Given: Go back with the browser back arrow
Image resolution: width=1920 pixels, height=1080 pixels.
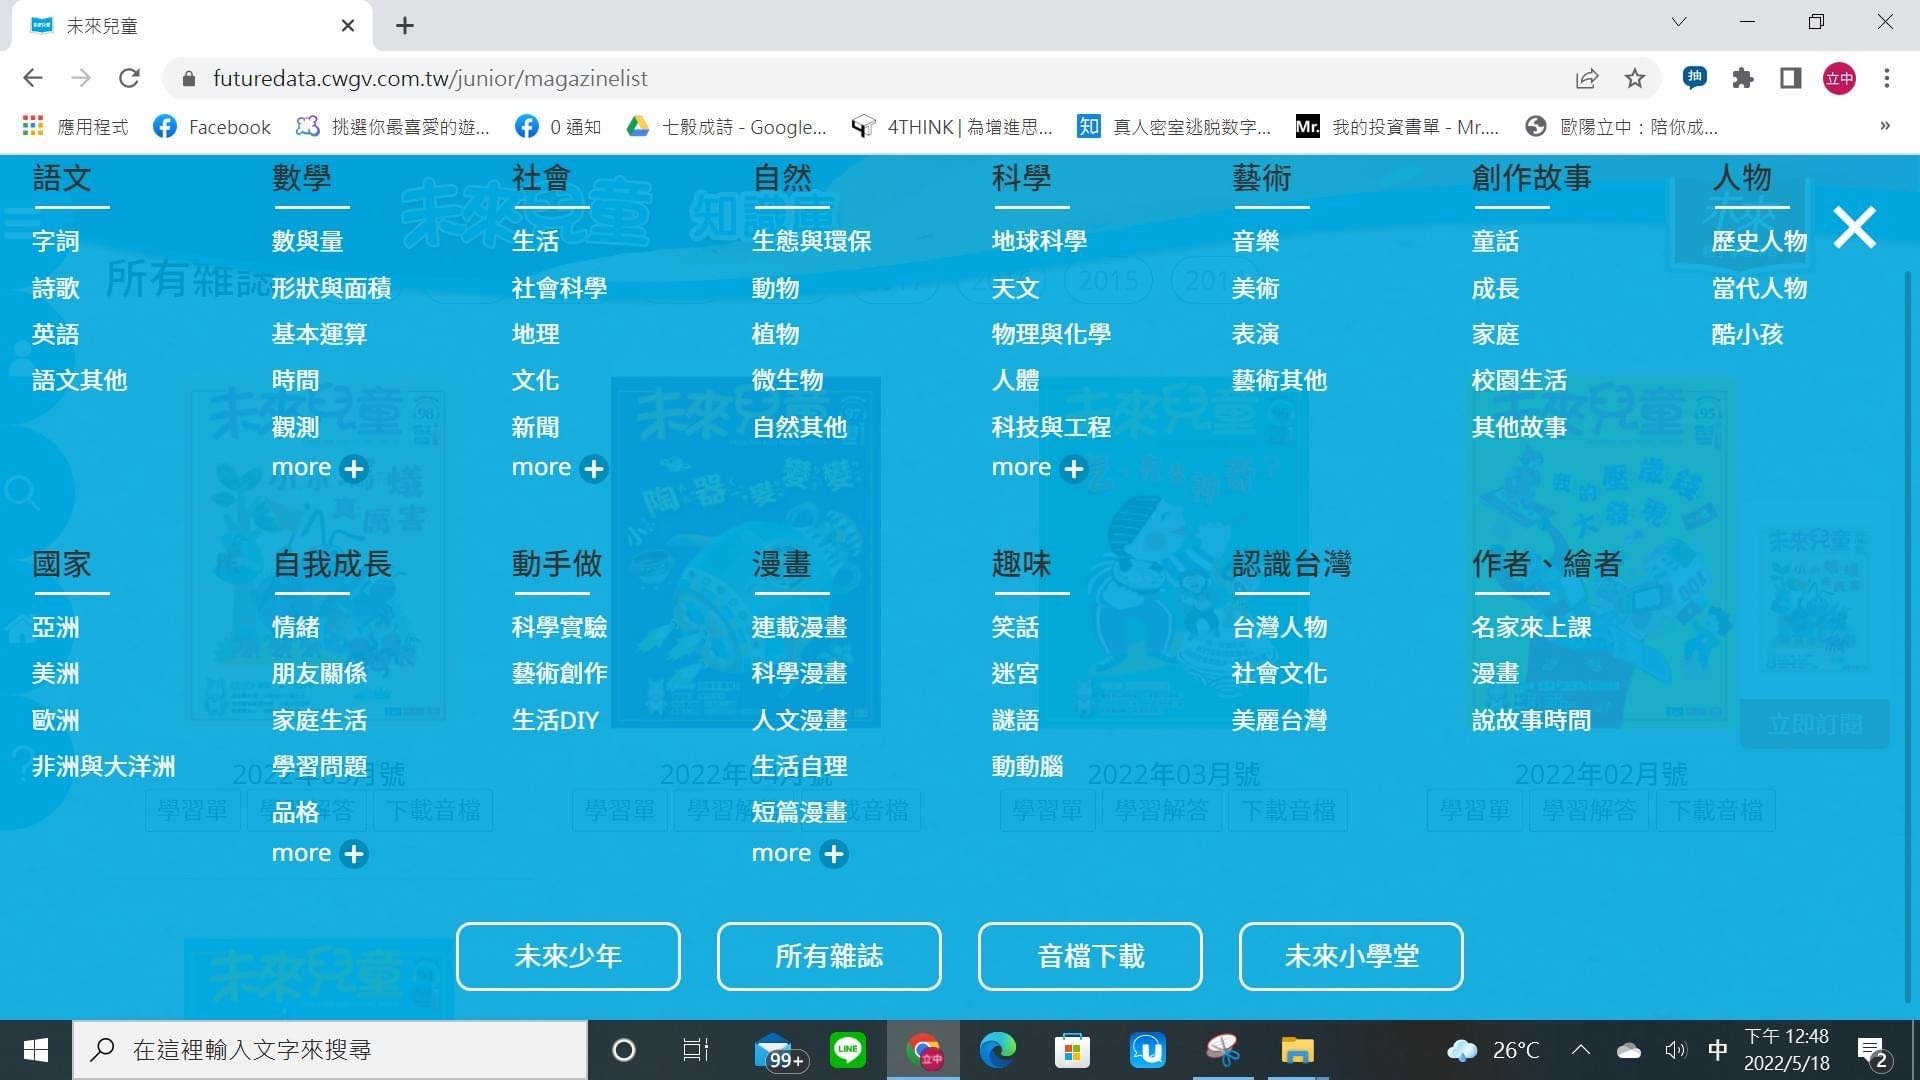Looking at the screenshot, I should point(33,78).
